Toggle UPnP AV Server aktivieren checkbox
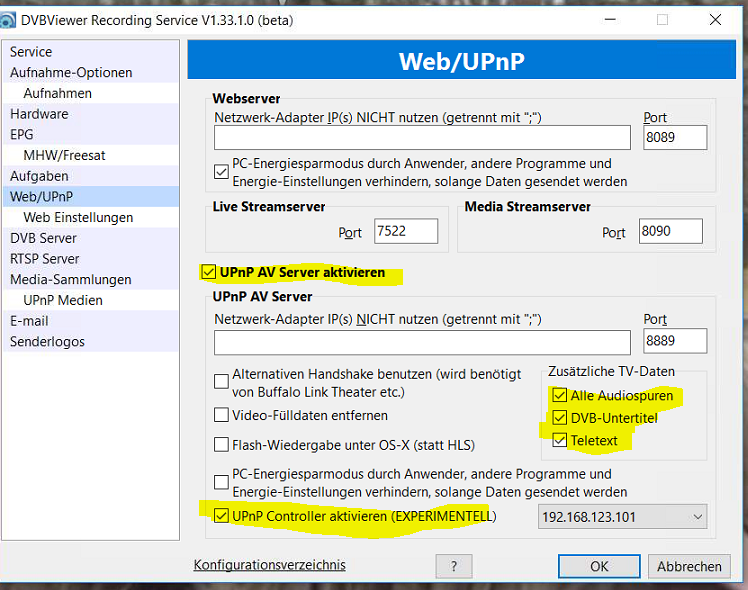Viewport: 748px width, 590px height. point(208,272)
